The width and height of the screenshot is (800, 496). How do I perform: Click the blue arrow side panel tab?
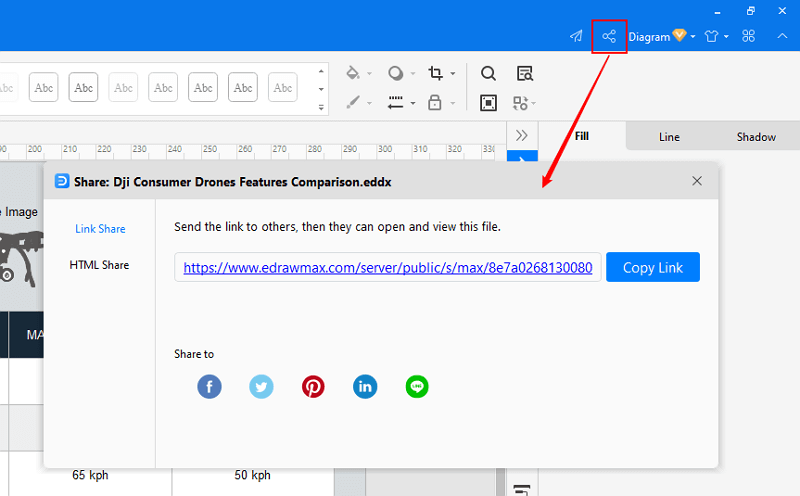(522, 156)
